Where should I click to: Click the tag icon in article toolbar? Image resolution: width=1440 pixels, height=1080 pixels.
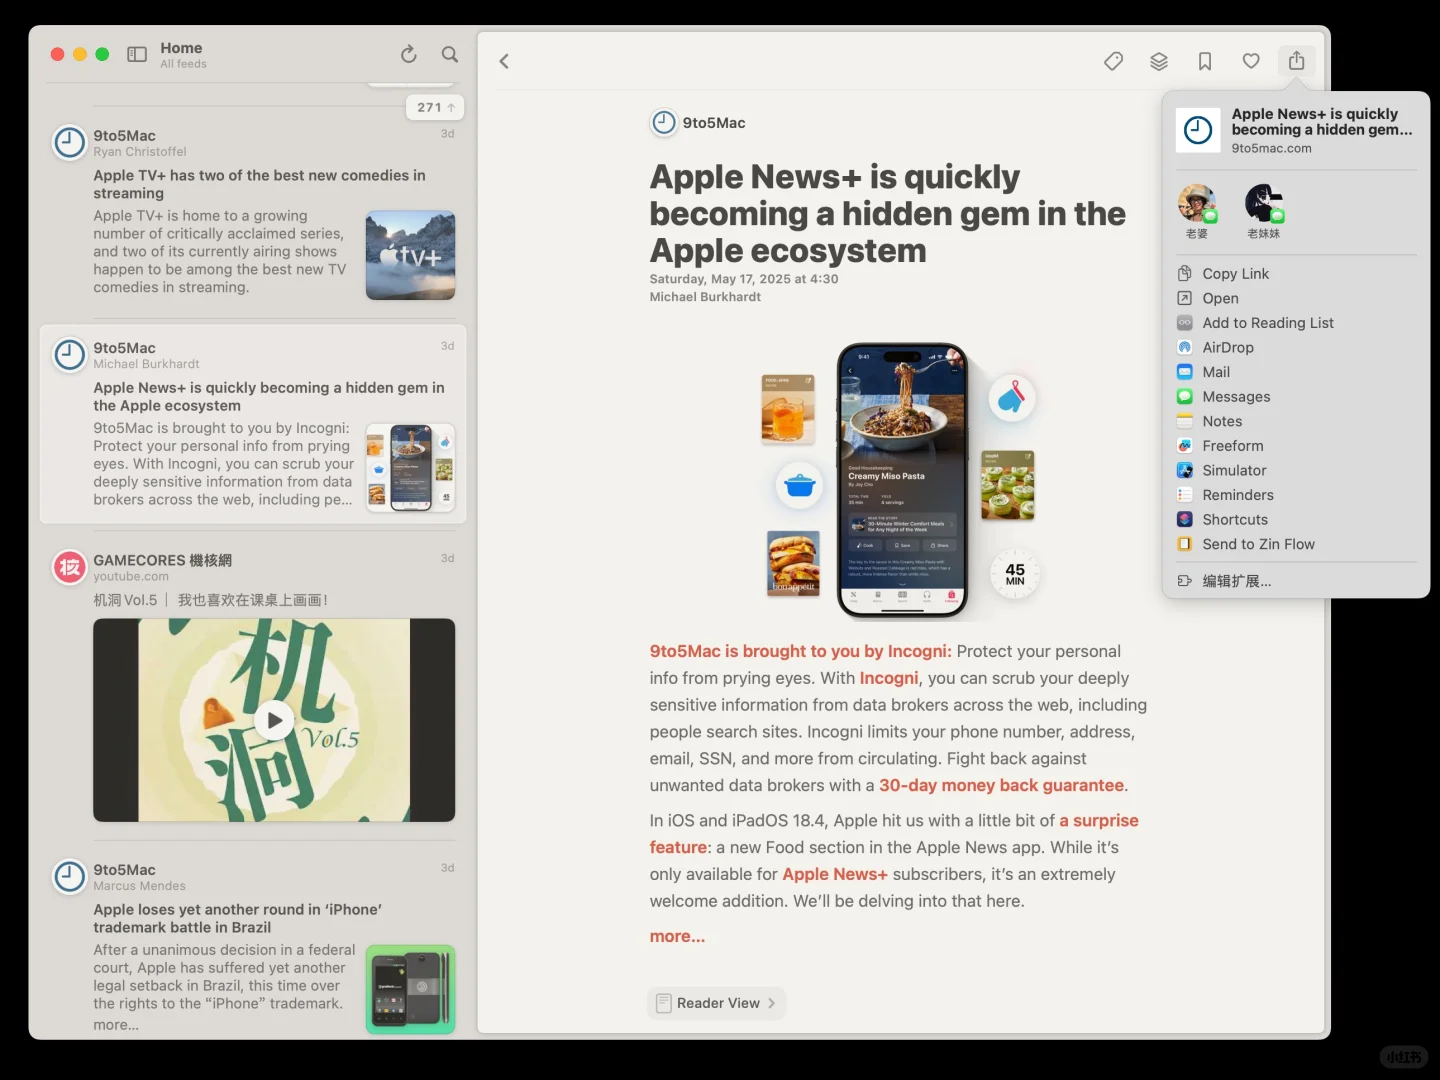[x=1113, y=61]
